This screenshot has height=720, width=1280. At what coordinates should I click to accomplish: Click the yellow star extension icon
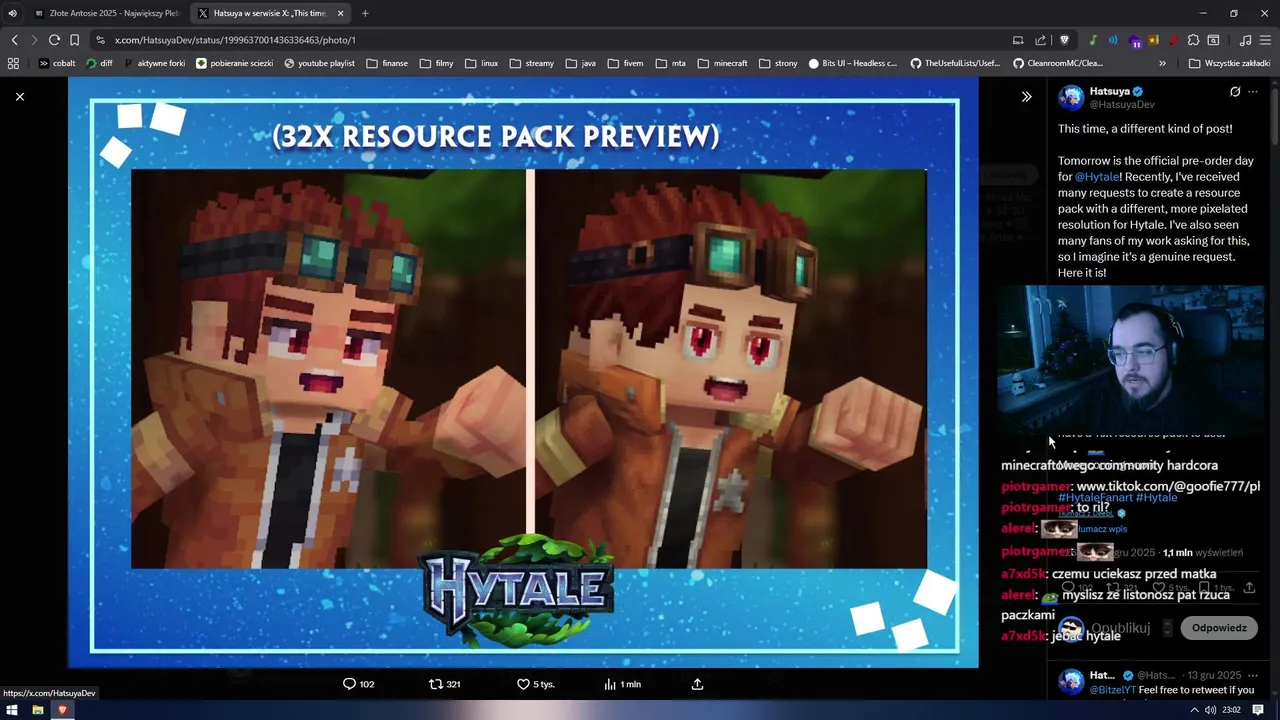click(1154, 40)
